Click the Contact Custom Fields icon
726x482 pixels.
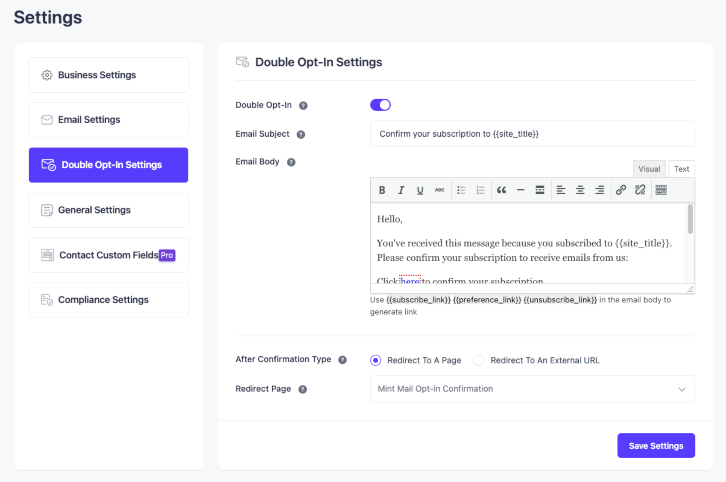pos(47,255)
